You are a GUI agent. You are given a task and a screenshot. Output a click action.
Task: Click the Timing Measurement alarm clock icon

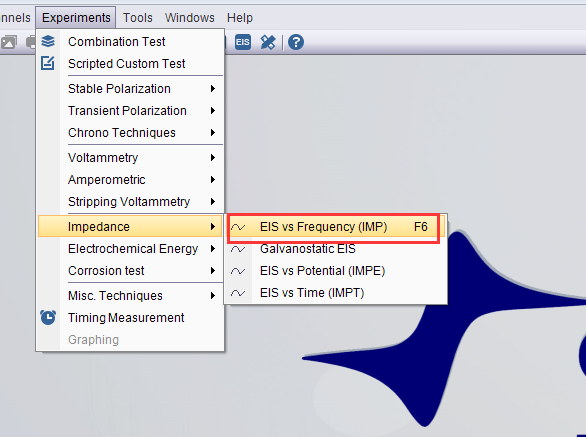click(x=48, y=317)
